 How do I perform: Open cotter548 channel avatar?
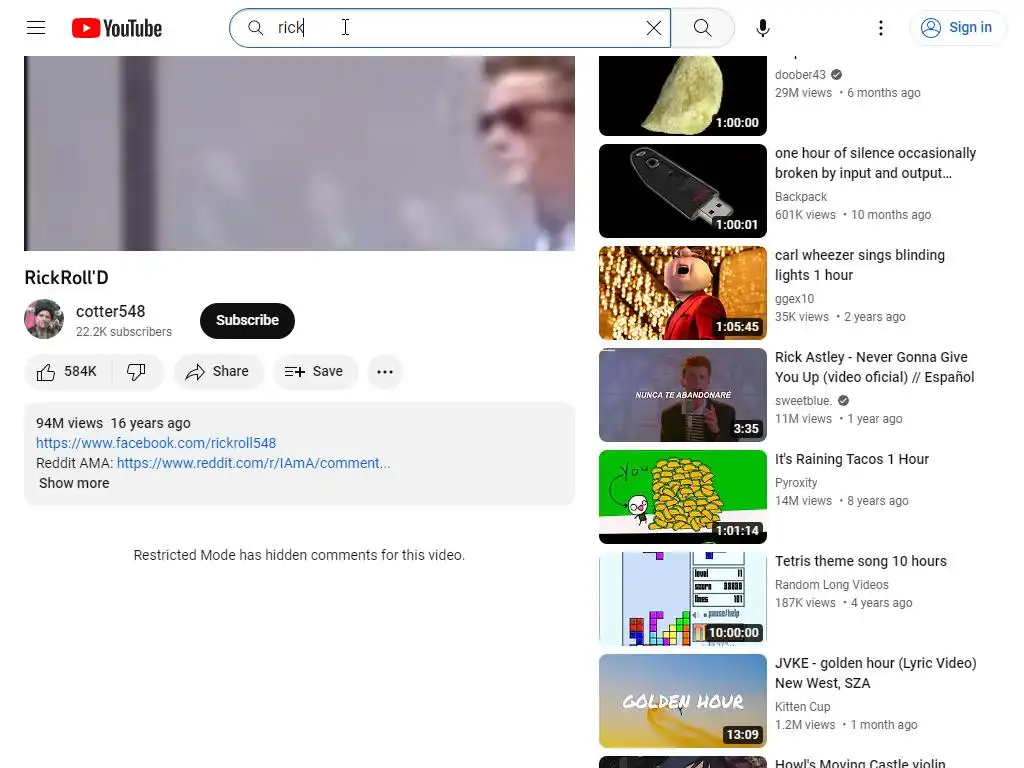(44, 319)
